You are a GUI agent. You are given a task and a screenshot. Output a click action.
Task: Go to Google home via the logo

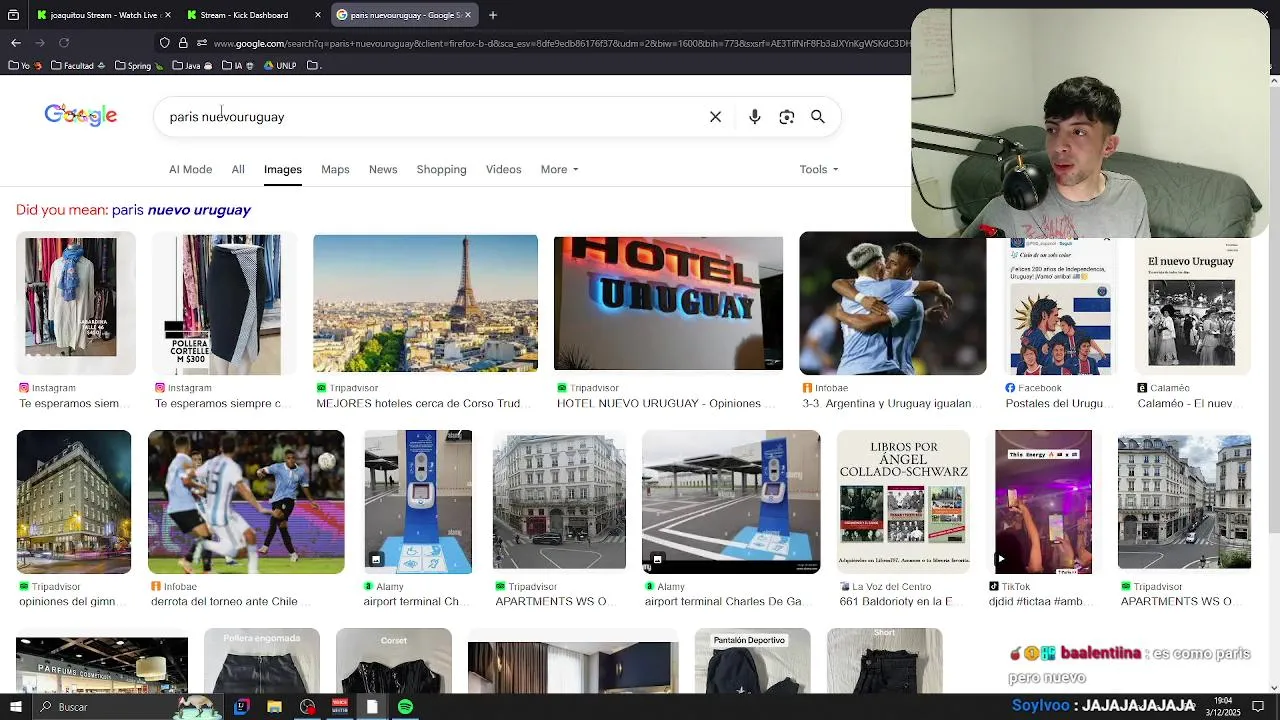click(x=81, y=115)
